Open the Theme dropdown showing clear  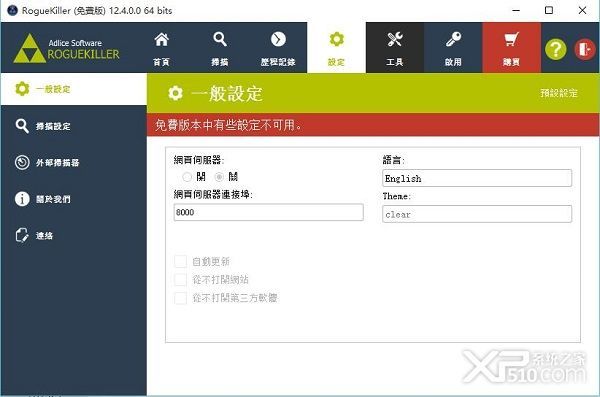click(x=477, y=214)
